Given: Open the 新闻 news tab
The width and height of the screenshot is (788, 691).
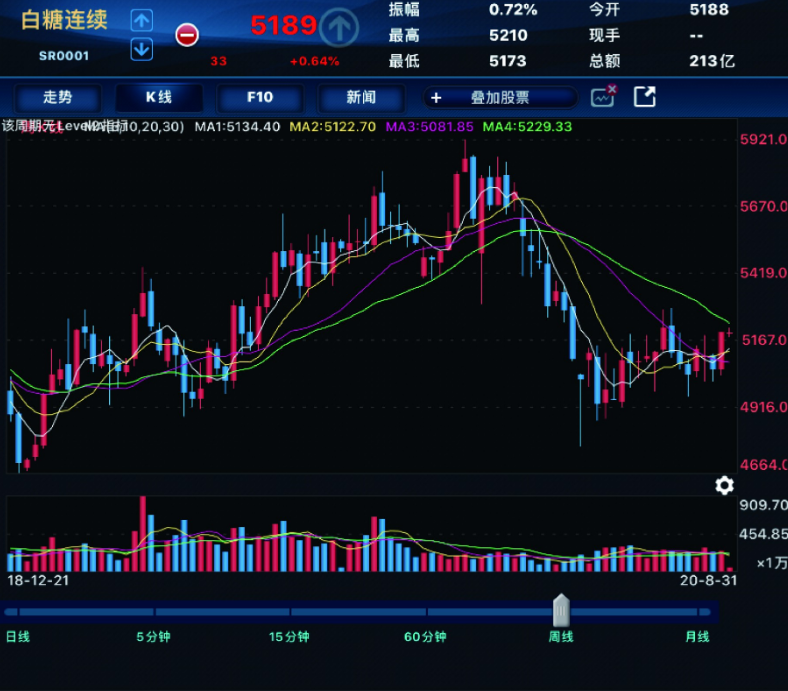Looking at the screenshot, I should point(361,98).
